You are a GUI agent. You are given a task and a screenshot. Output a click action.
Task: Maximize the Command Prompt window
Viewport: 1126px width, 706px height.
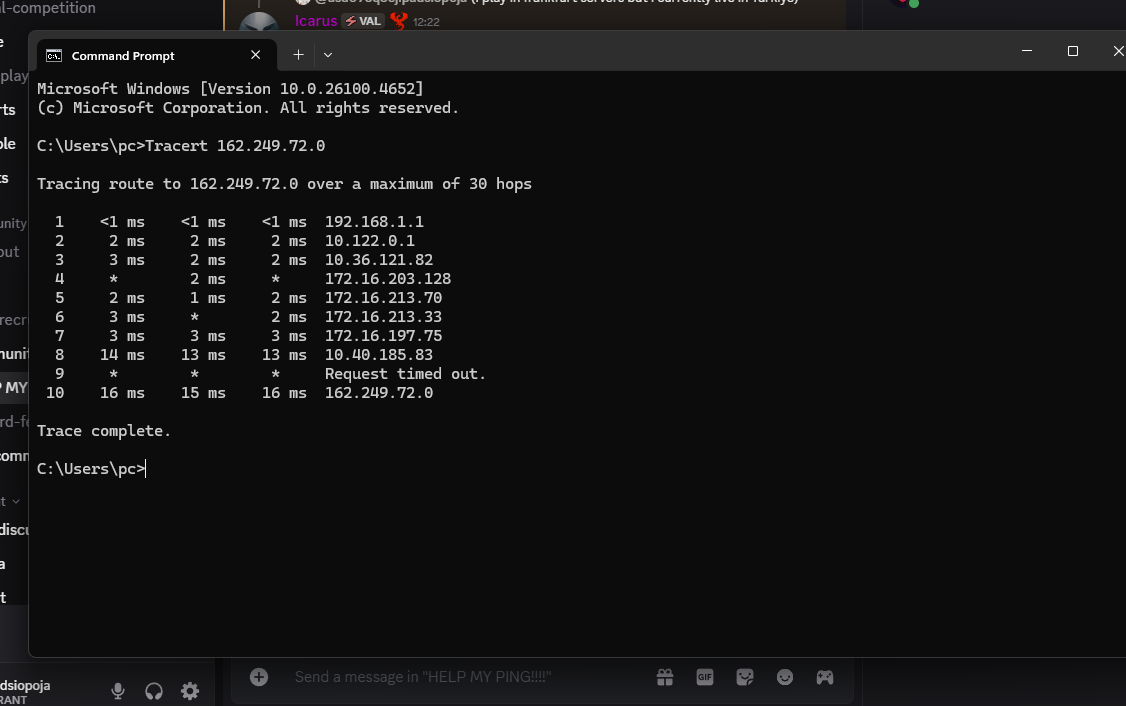click(1073, 51)
